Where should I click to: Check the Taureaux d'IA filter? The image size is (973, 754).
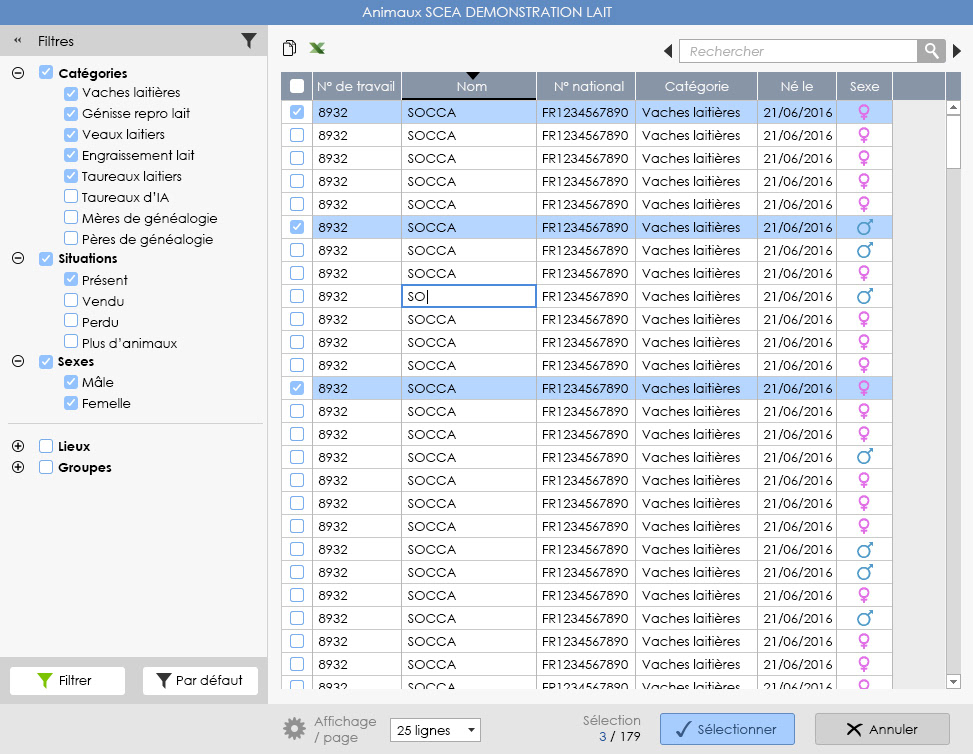pos(71,197)
